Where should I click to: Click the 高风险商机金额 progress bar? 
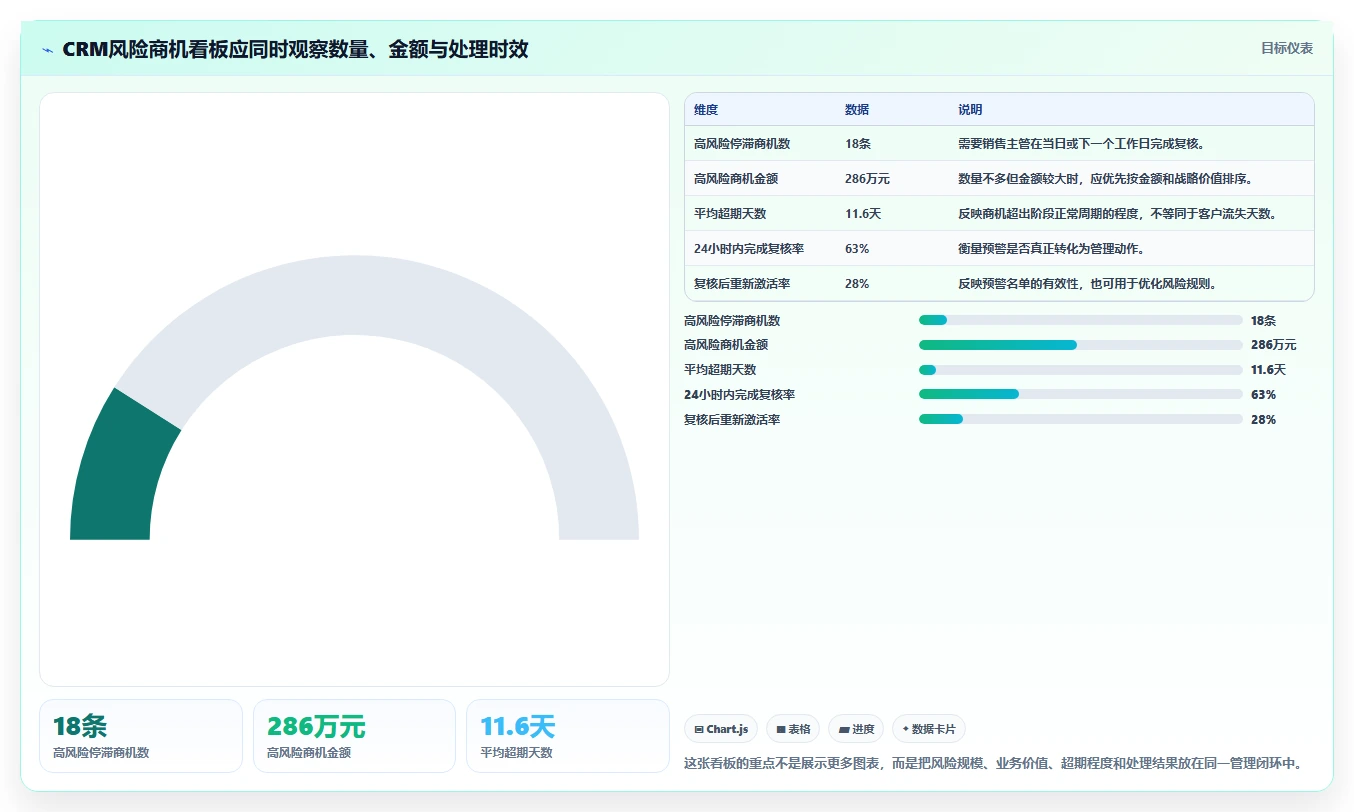[x=1080, y=345]
